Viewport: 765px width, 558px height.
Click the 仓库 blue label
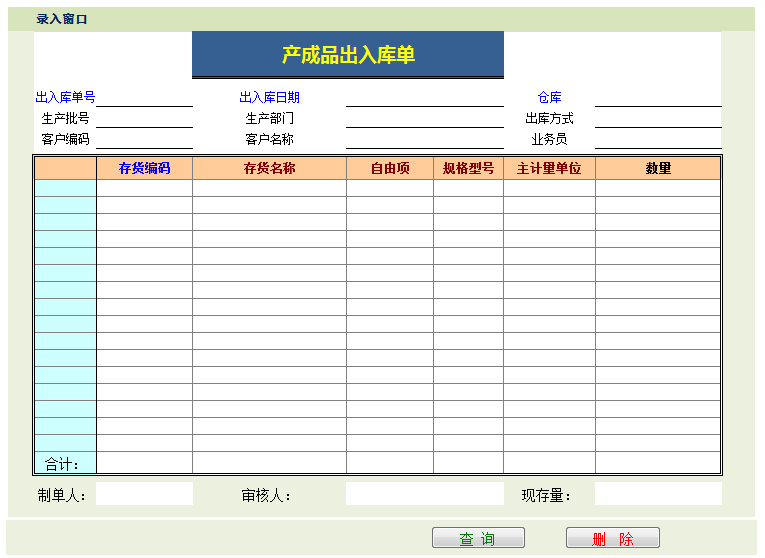(549, 97)
